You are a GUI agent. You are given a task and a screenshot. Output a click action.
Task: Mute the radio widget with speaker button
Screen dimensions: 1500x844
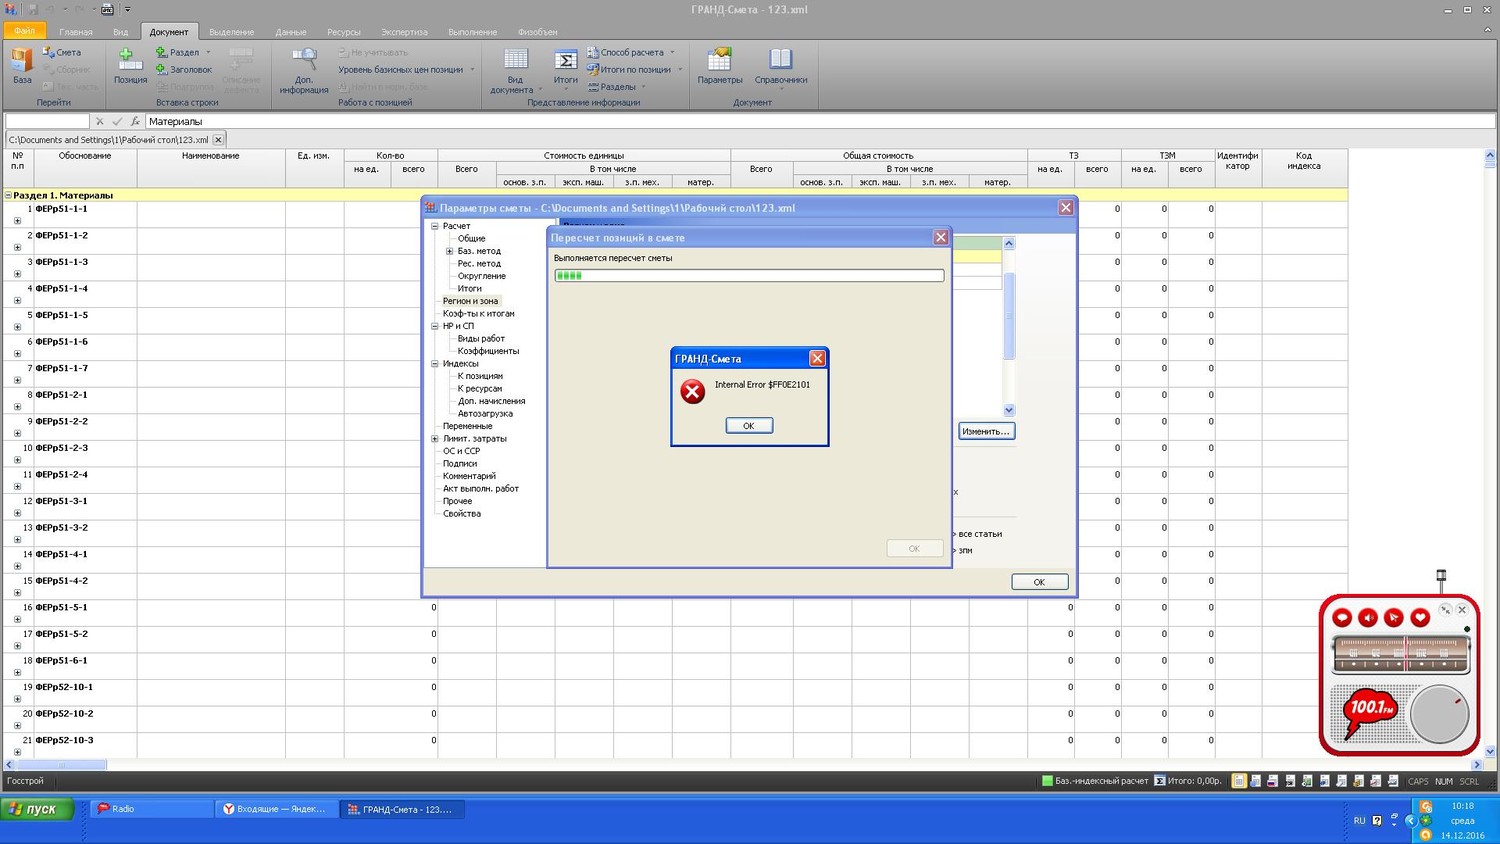(x=1368, y=618)
